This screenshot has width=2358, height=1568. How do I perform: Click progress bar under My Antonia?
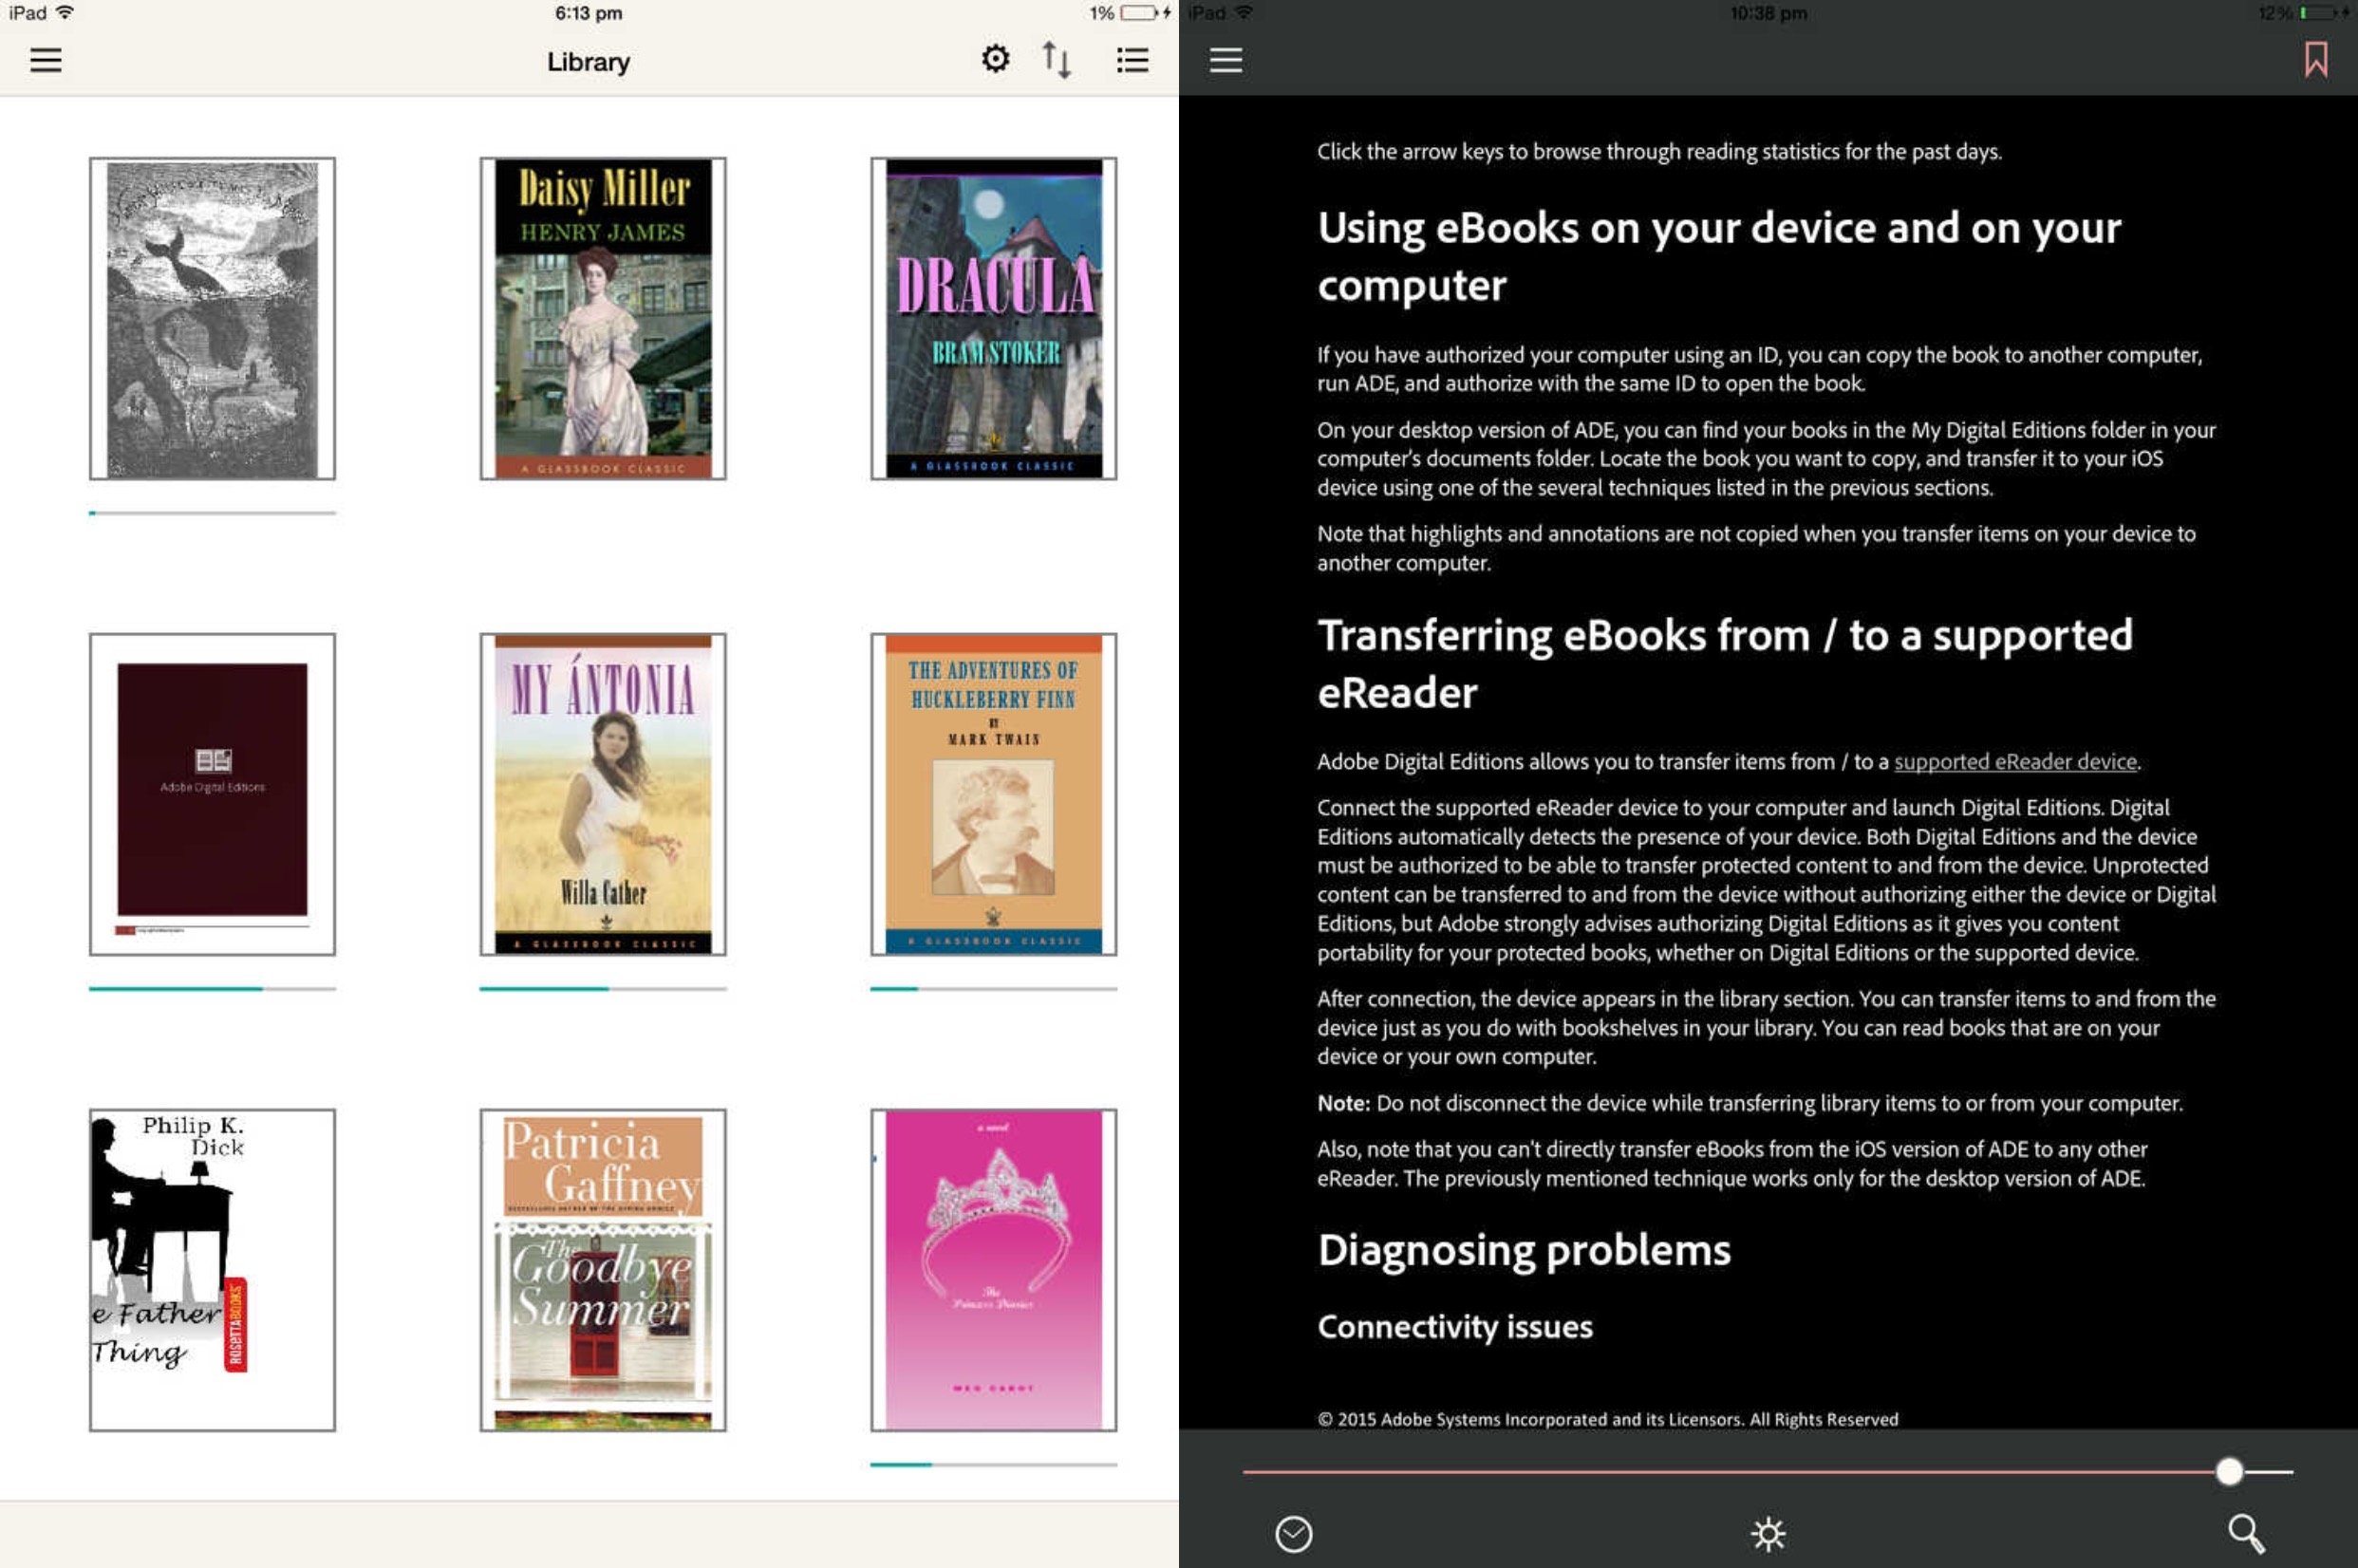coord(603,989)
